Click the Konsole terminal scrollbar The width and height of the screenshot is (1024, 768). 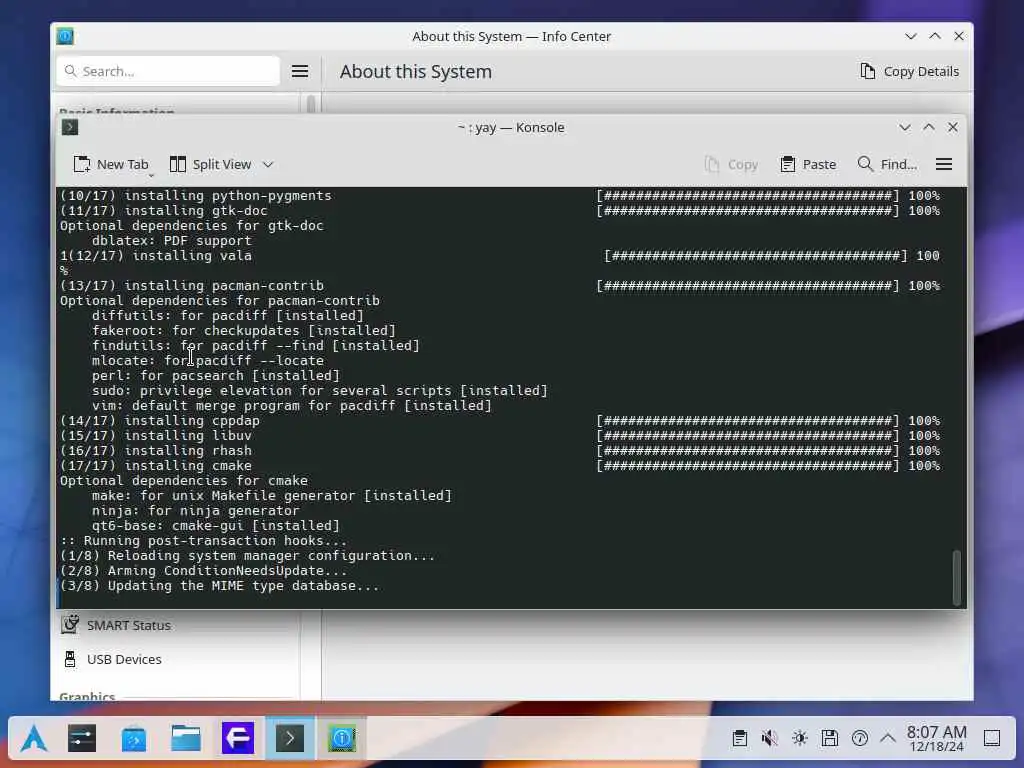[x=957, y=577]
